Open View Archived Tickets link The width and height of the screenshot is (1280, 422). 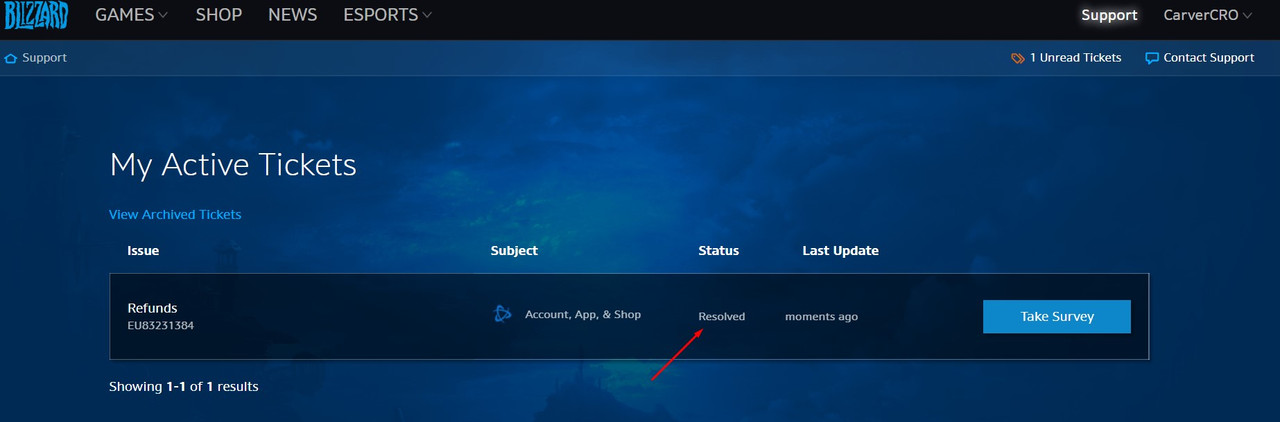click(175, 214)
